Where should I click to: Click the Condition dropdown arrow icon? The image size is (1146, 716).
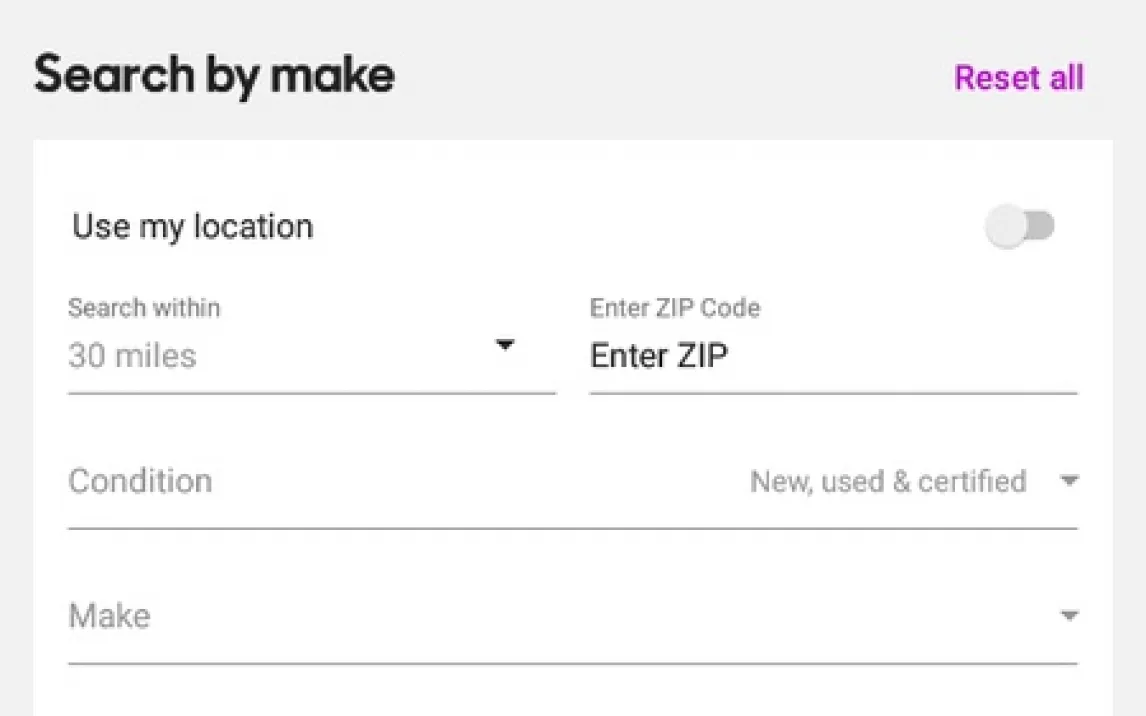point(1069,482)
